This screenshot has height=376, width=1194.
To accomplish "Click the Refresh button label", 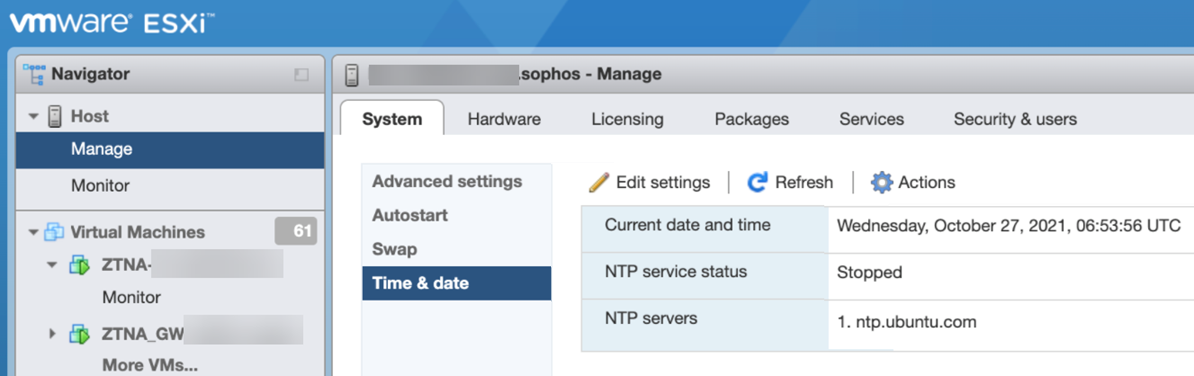I will click(804, 183).
